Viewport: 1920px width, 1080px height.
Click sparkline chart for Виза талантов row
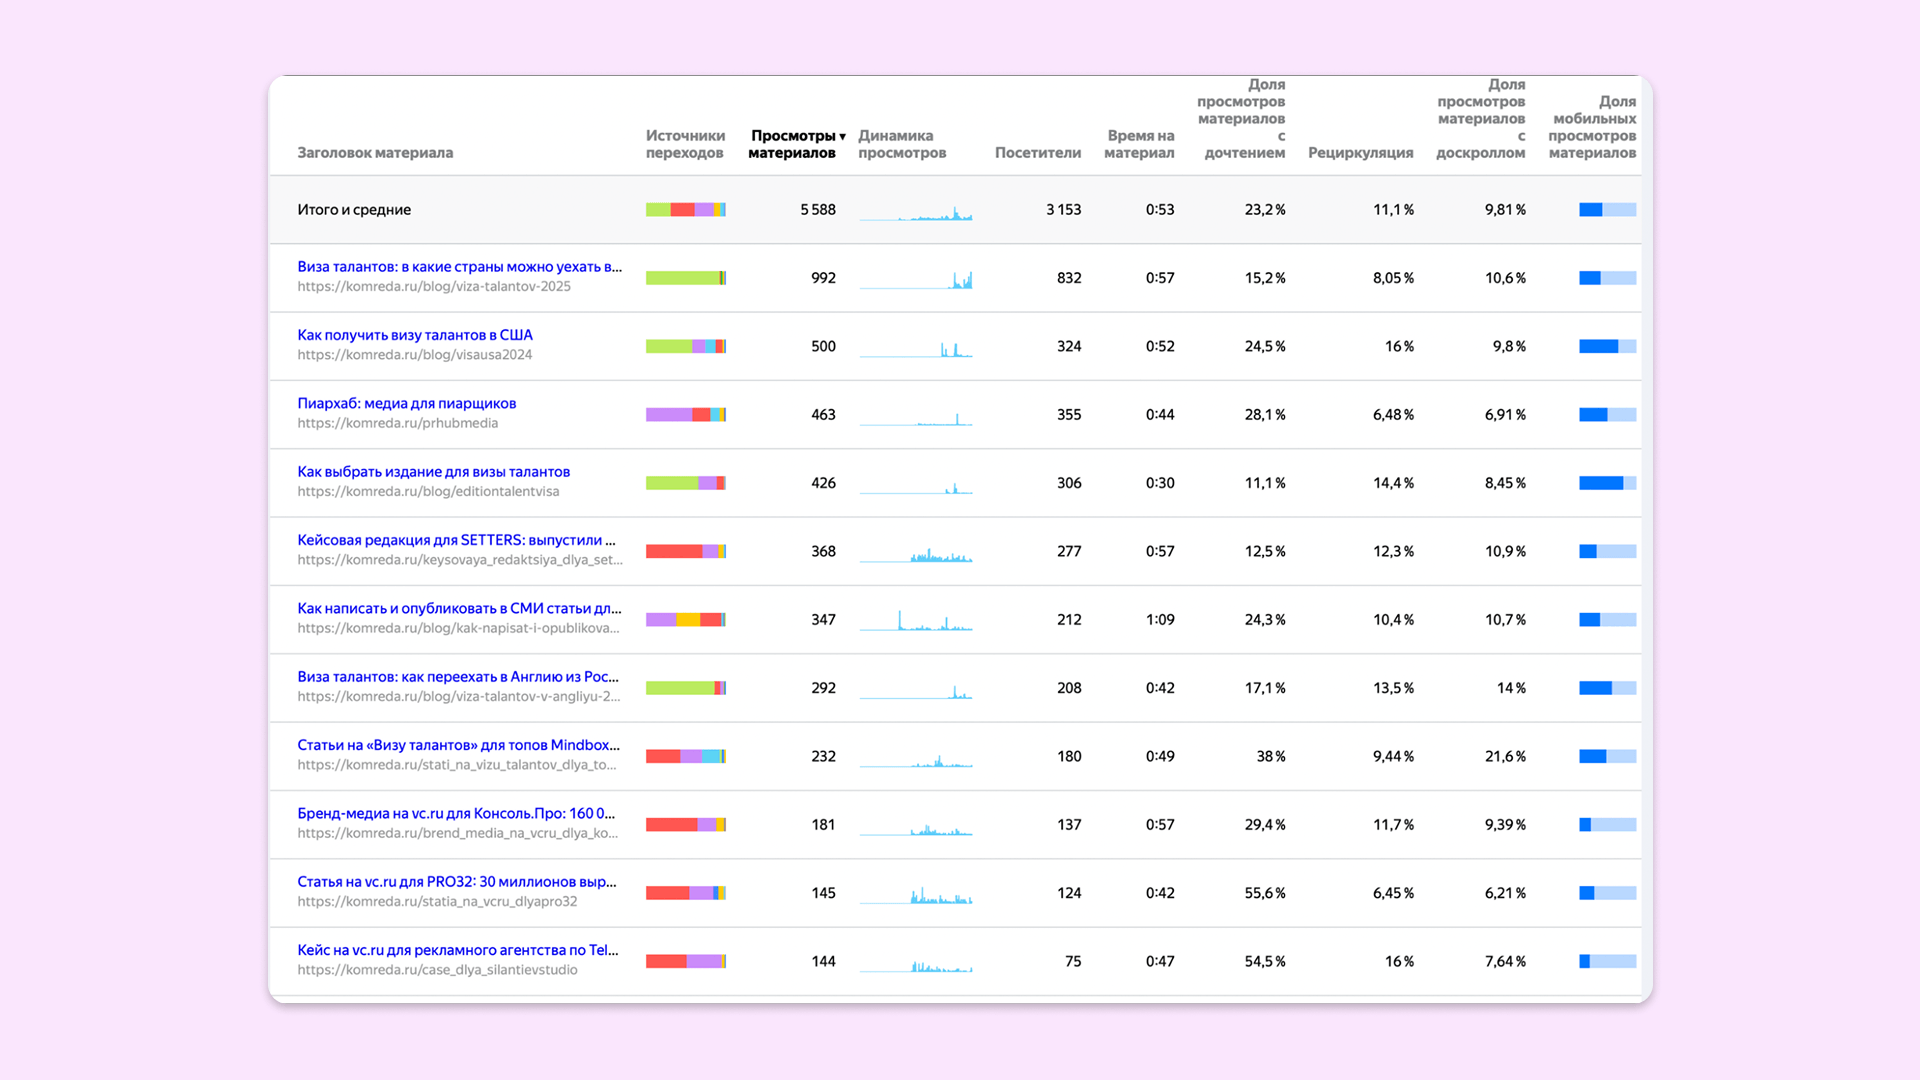click(915, 279)
